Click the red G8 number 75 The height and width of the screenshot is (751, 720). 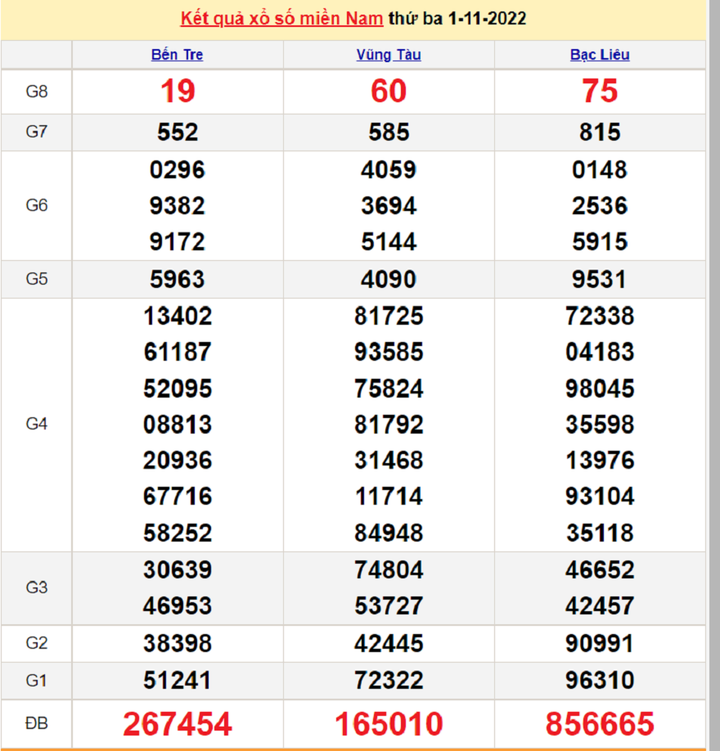(x=600, y=92)
